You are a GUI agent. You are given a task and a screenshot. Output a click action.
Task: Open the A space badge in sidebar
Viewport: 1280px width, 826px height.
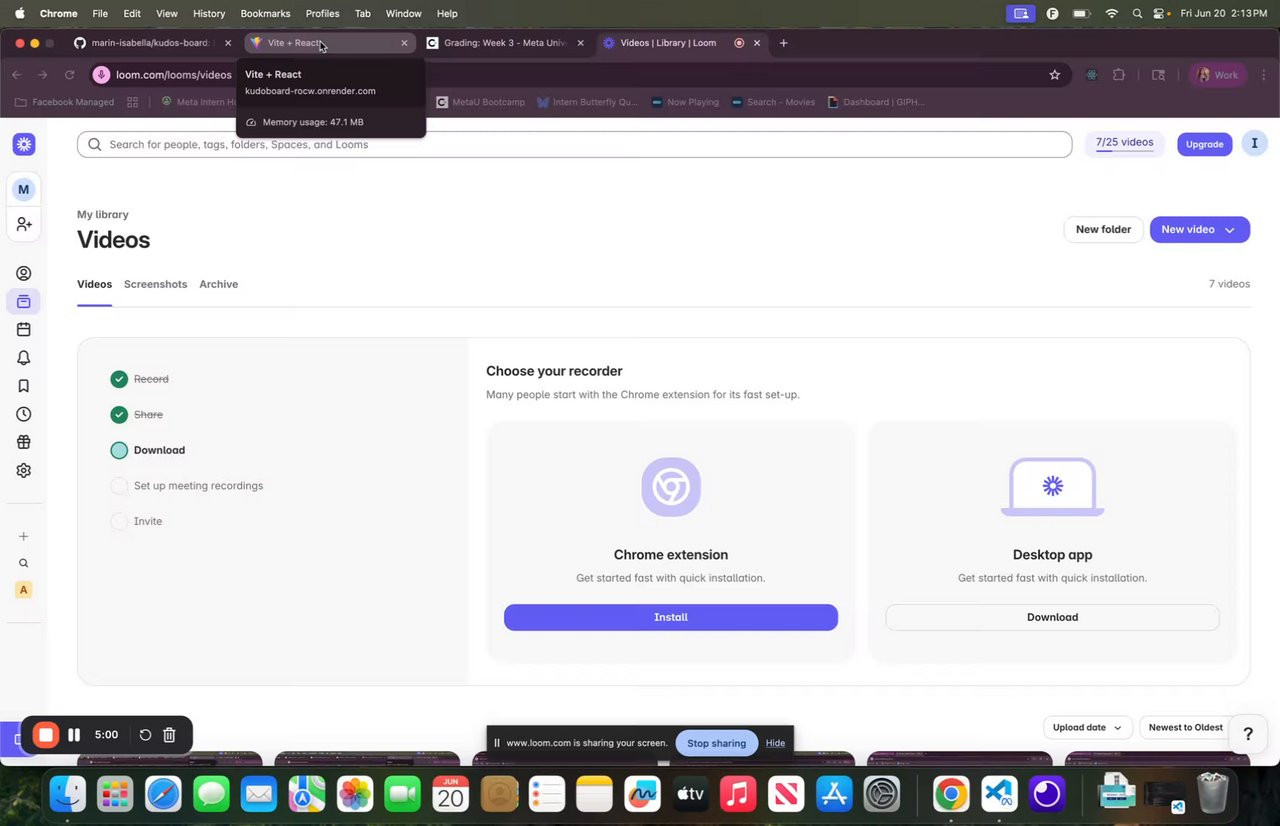pos(24,590)
